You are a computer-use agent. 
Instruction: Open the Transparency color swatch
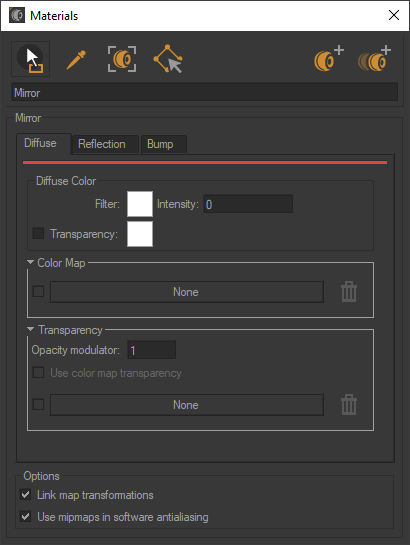click(140, 234)
